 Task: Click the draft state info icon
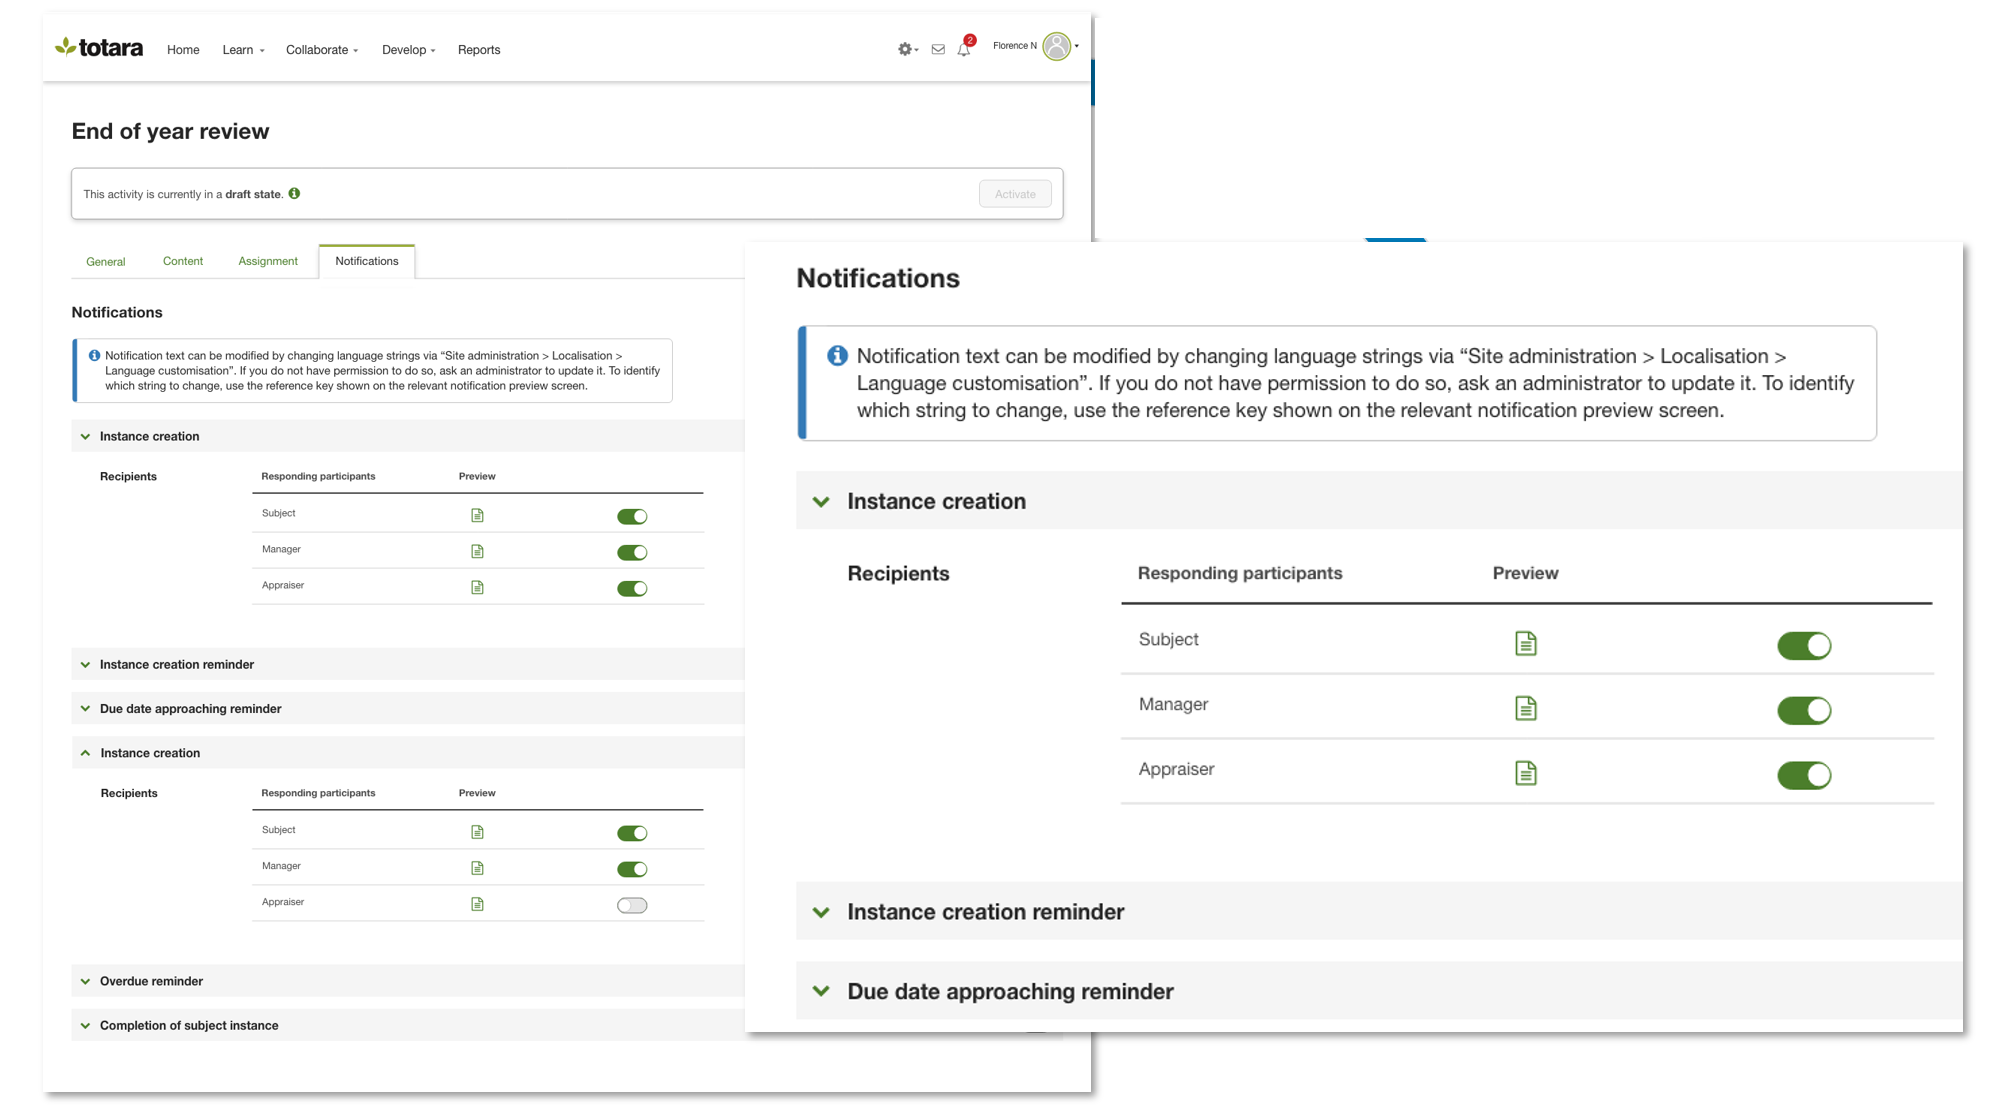coord(294,193)
